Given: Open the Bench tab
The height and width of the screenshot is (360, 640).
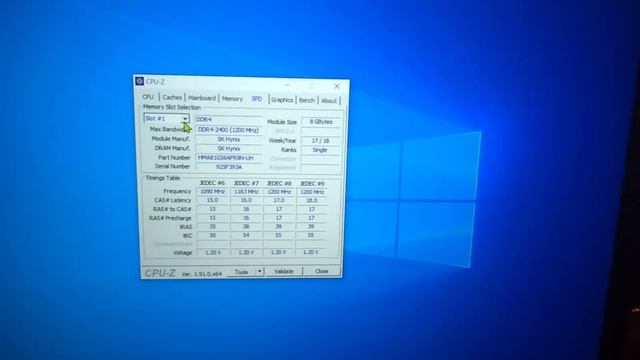Looking at the screenshot, I should 307,100.
